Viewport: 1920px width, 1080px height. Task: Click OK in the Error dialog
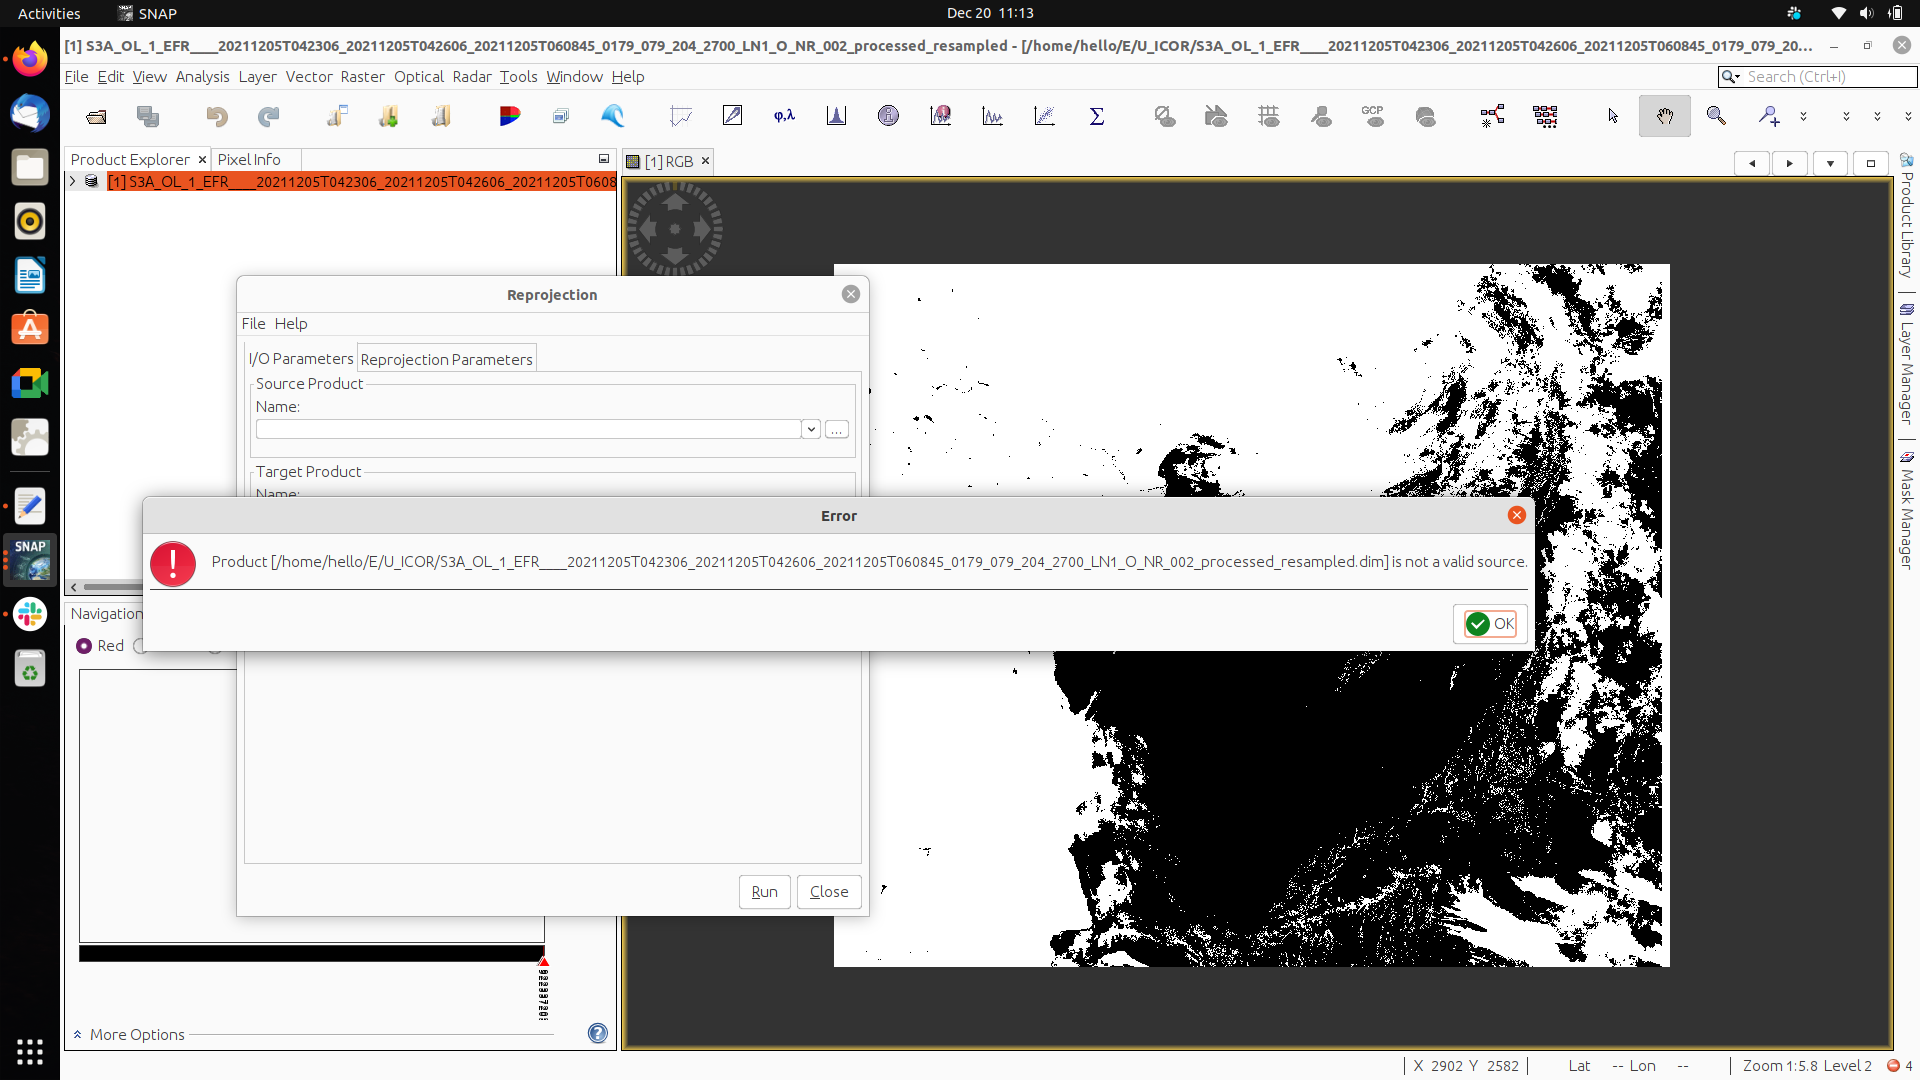tap(1490, 624)
